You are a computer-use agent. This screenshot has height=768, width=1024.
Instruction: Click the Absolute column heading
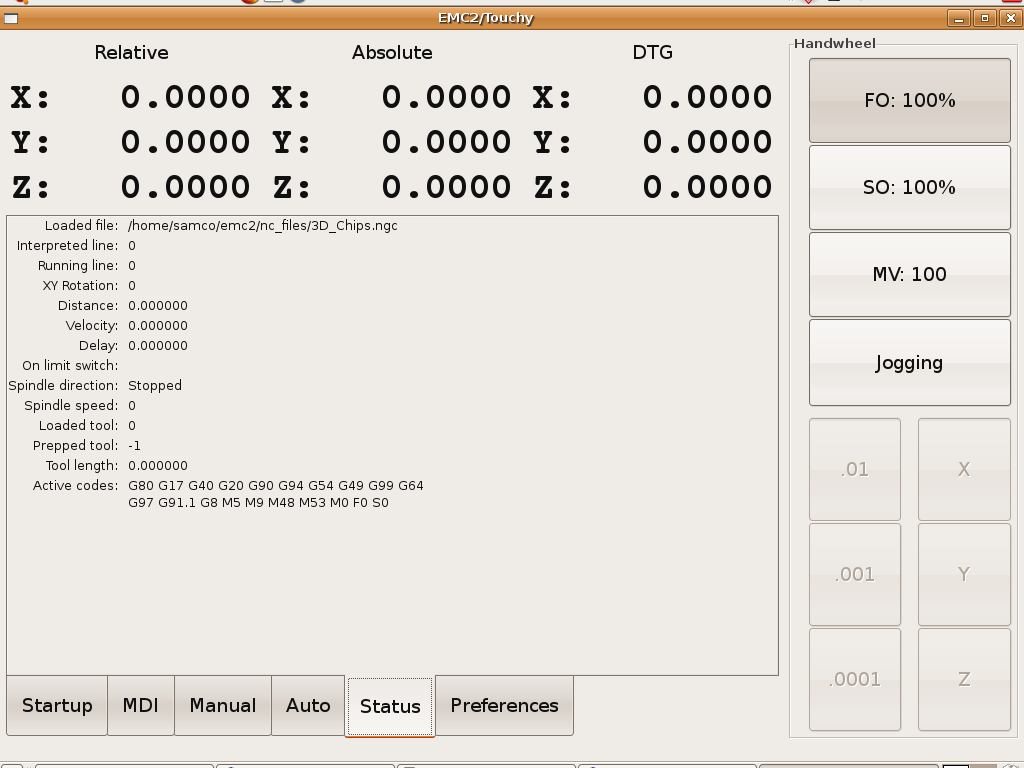392,52
